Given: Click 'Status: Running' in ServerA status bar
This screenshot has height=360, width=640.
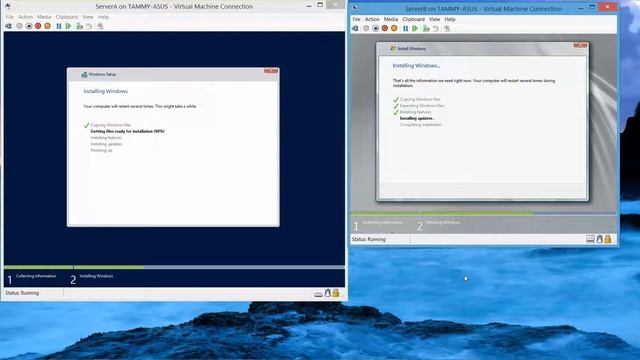Looking at the screenshot, I should pos(22,293).
